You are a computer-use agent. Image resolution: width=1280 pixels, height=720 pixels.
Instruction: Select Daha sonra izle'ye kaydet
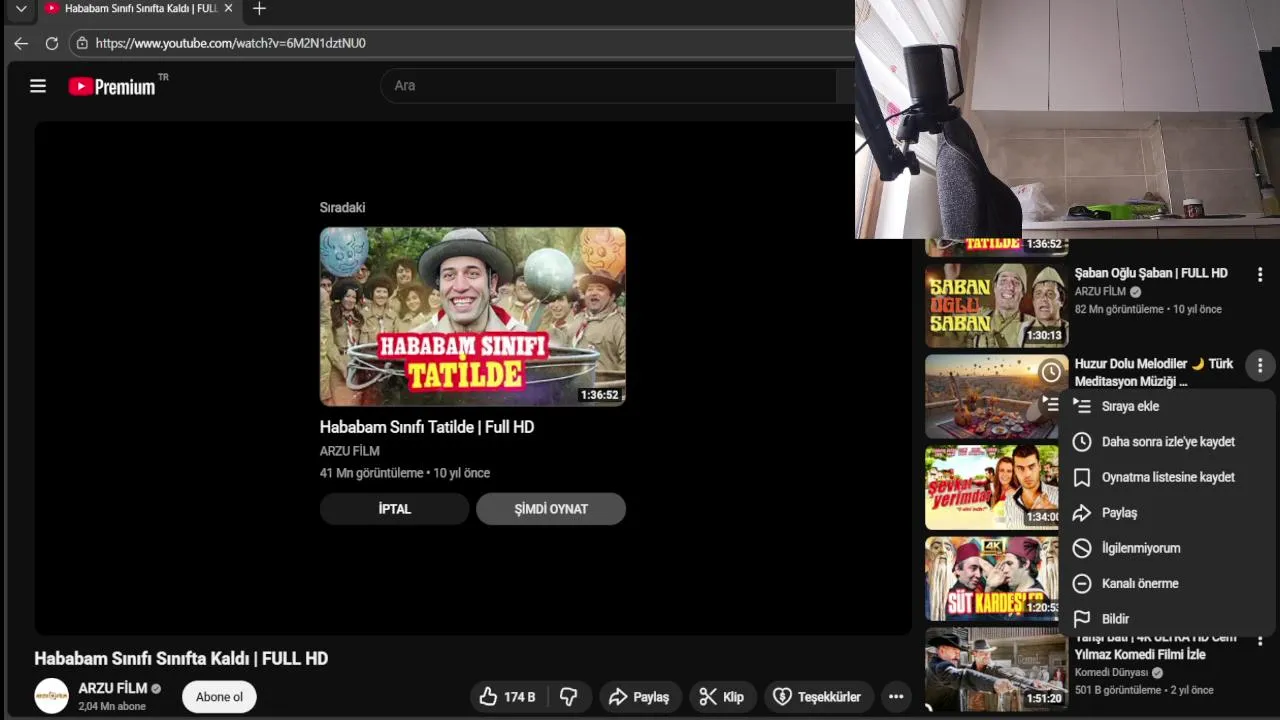click(x=1166, y=442)
